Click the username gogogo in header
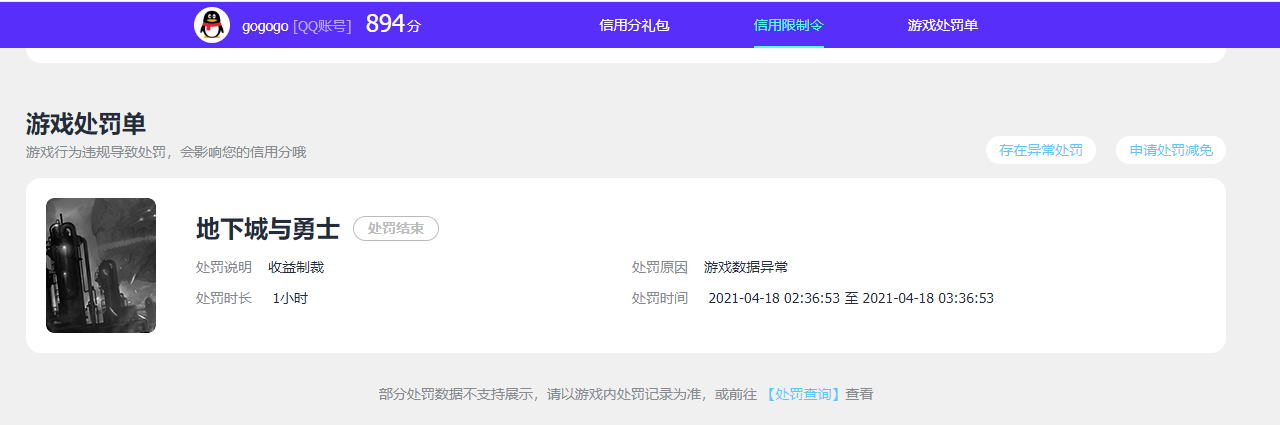The width and height of the screenshot is (1280, 425). [x=265, y=26]
